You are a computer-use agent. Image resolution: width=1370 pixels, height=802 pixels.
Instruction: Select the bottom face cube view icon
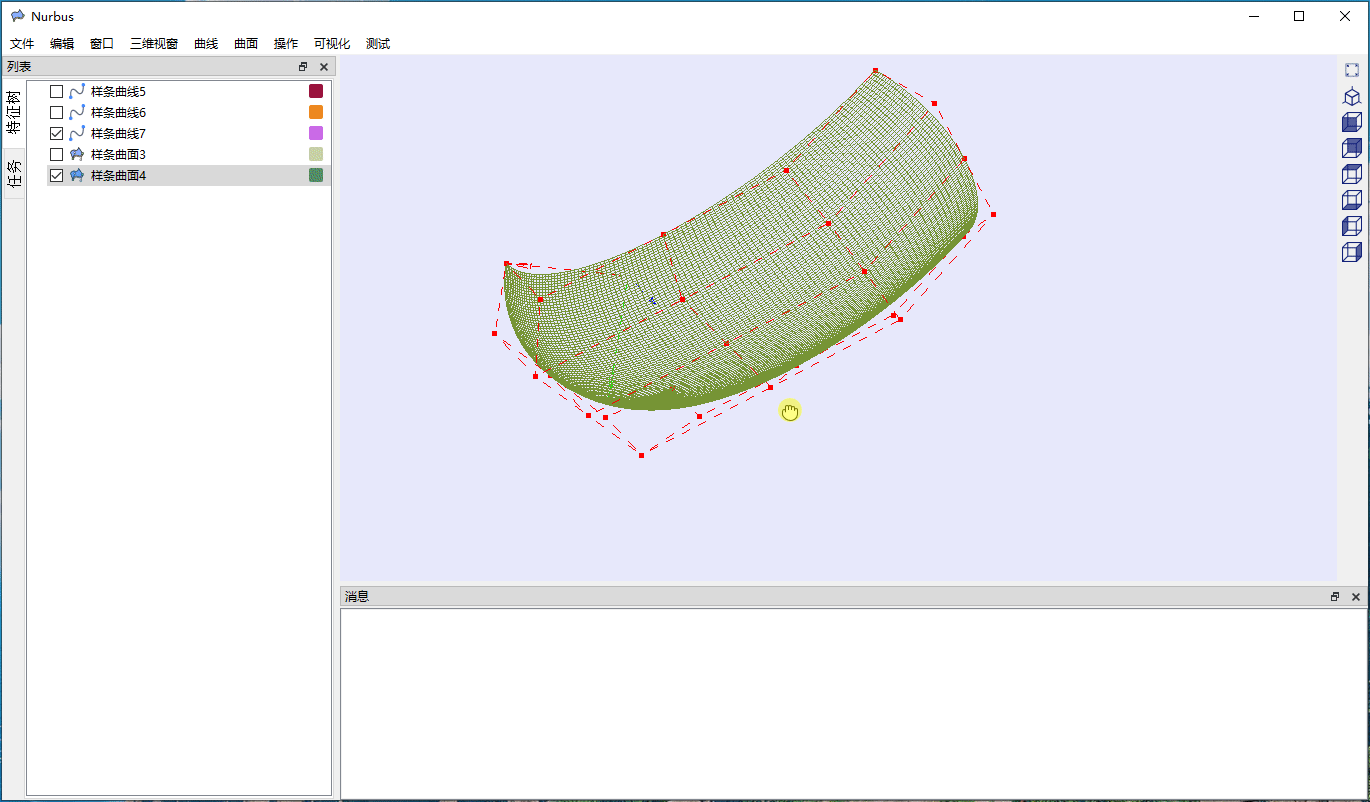click(1352, 200)
